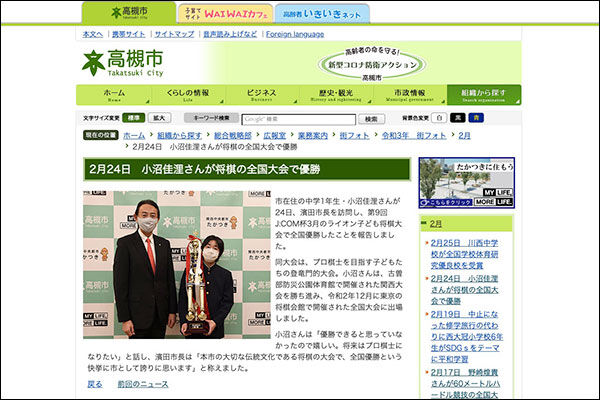Open the 2月19日 修学旅行の代わり article link
This screenshot has width=600, height=400.
[x=466, y=337]
